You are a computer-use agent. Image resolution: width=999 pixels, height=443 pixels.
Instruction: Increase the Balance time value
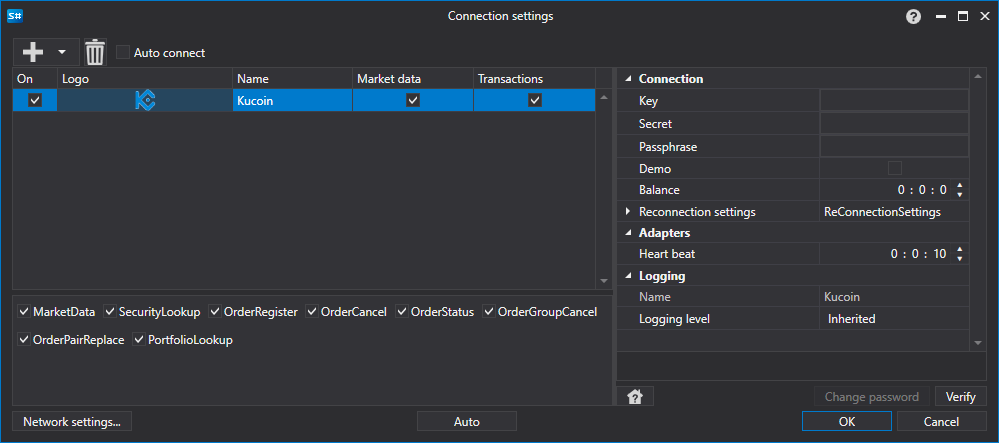[960, 185]
